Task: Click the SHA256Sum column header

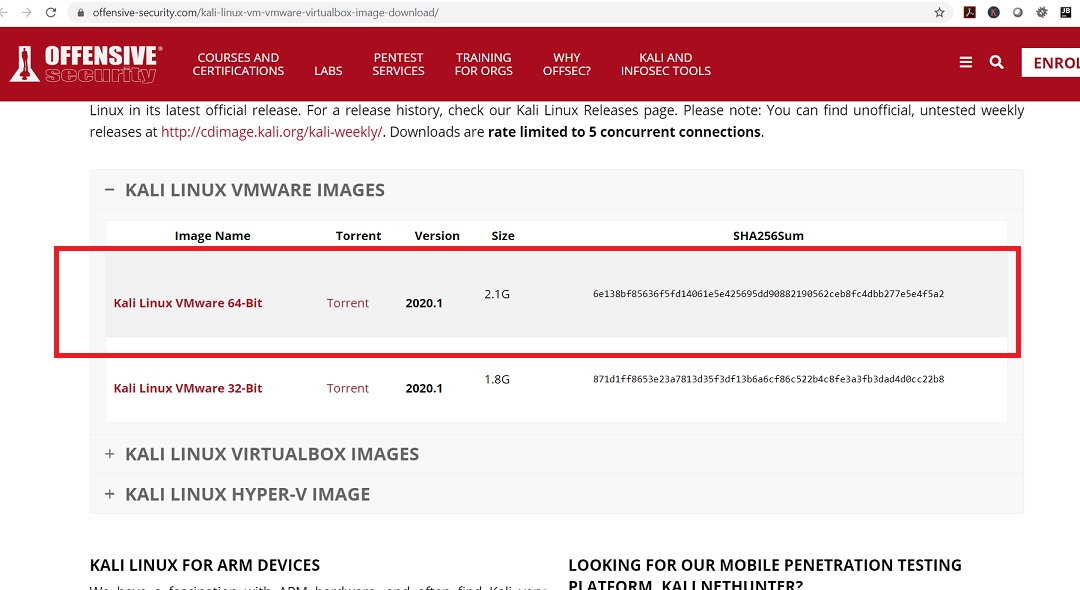Action: [x=768, y=235]
